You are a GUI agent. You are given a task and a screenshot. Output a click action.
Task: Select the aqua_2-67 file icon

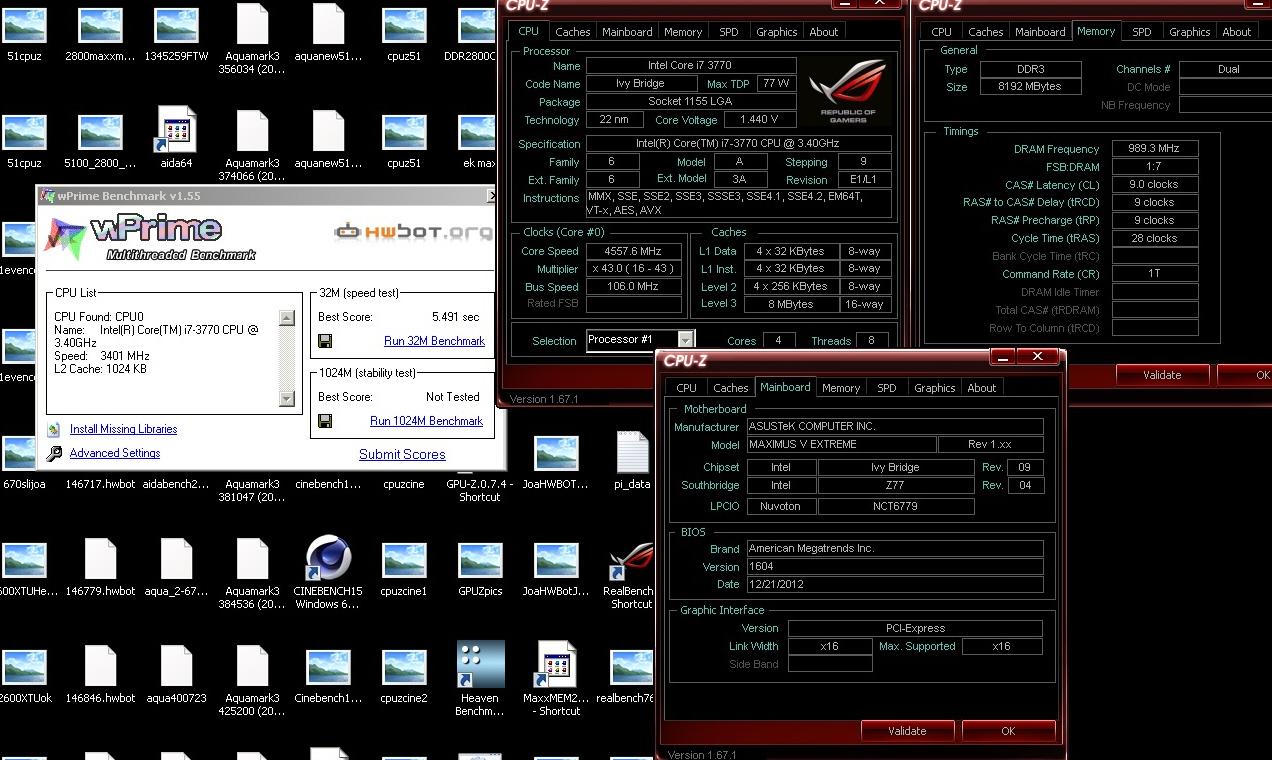(176, 559)
